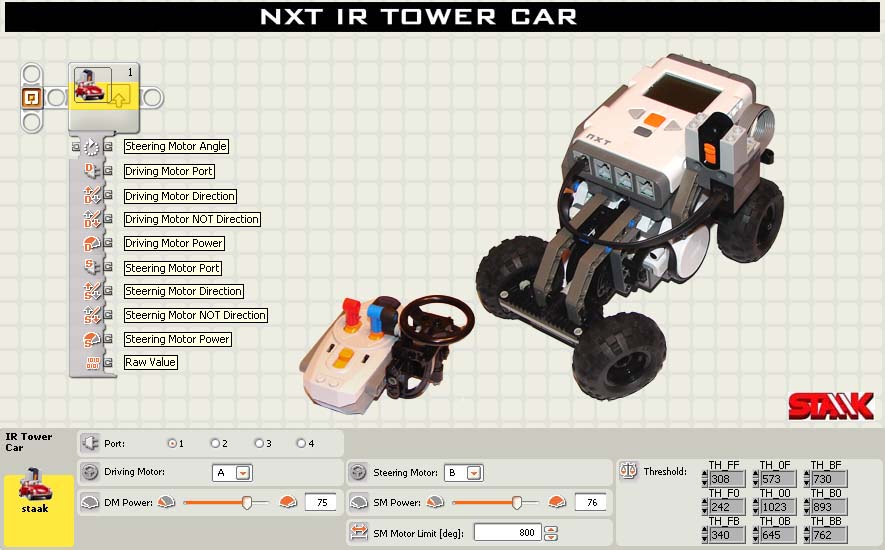Select sensor Port 2 radio button
Viewport: 885px width, 550px height.
point(214,444)
